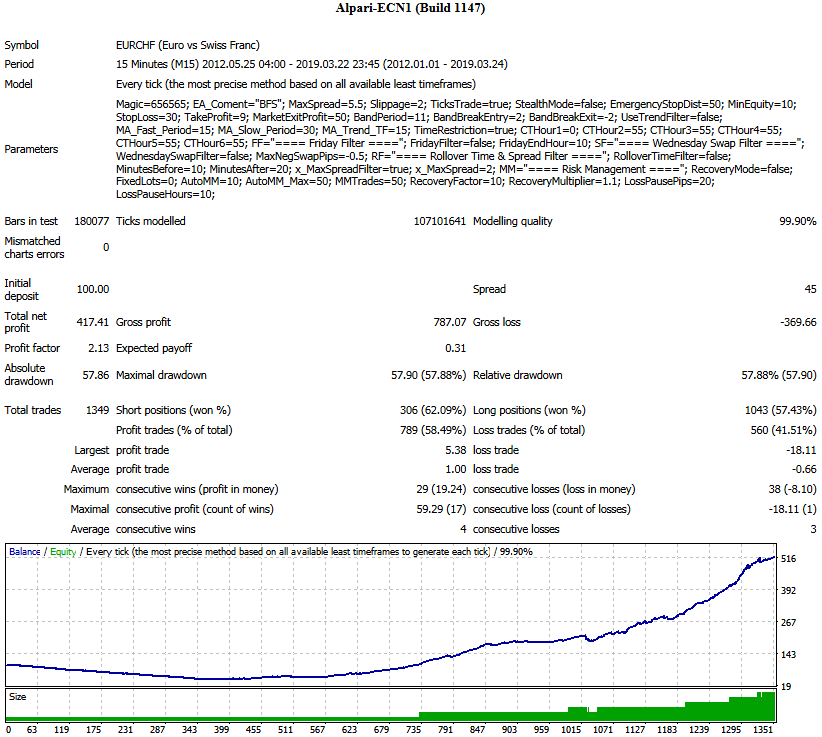822x737 pixels.
Task: Click the Spread value 45
Action: [x=810, y=289]
